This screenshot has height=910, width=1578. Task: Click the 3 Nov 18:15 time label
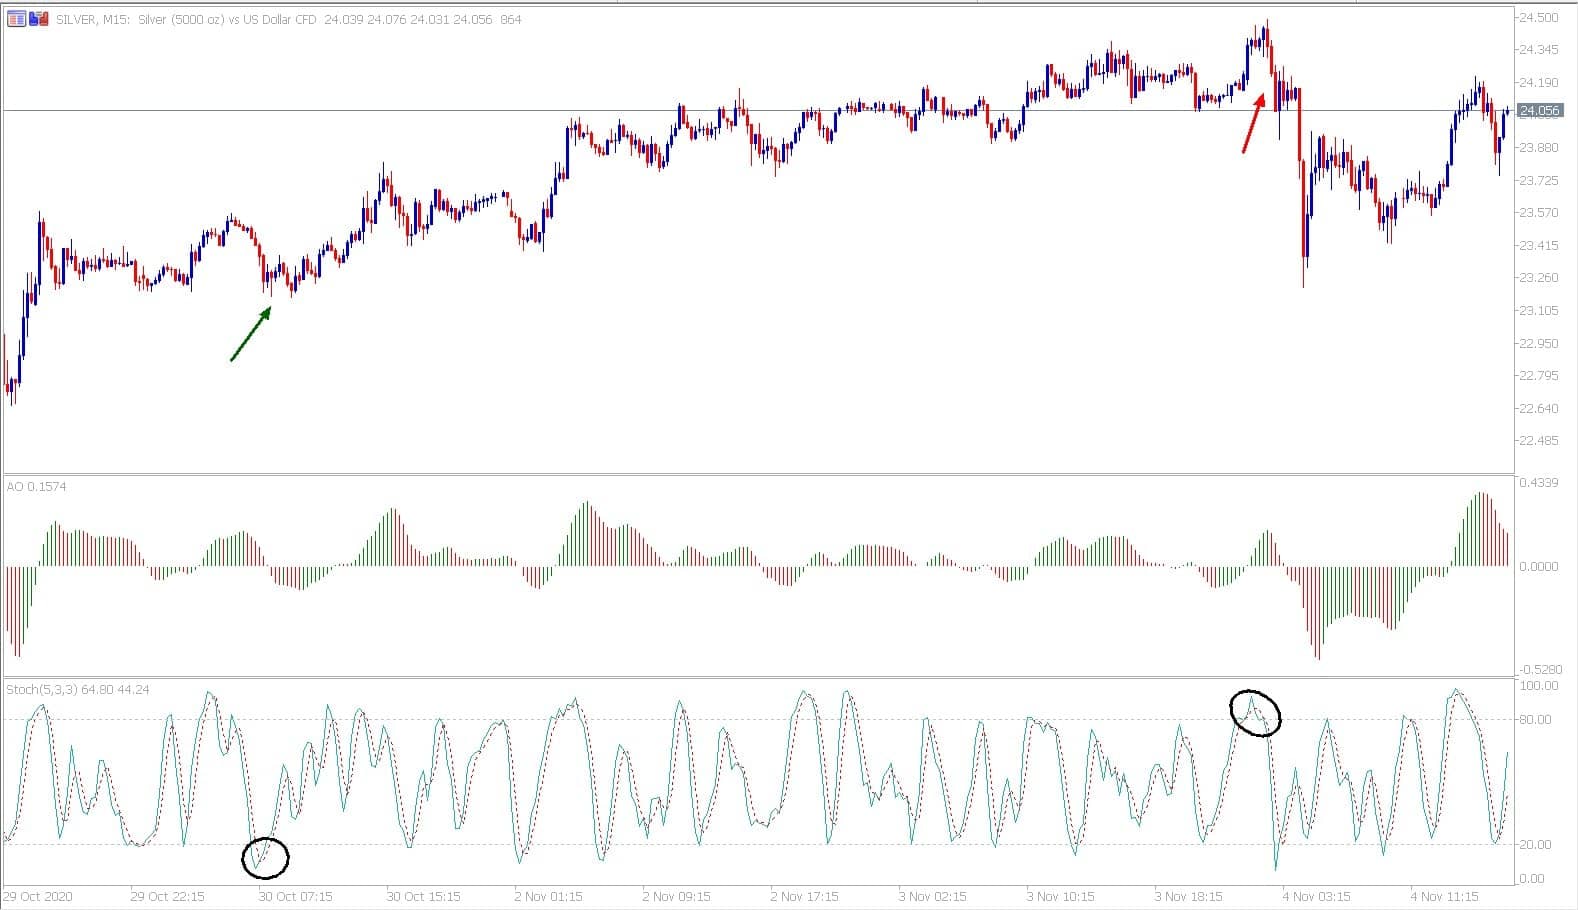click(1189, 896)
